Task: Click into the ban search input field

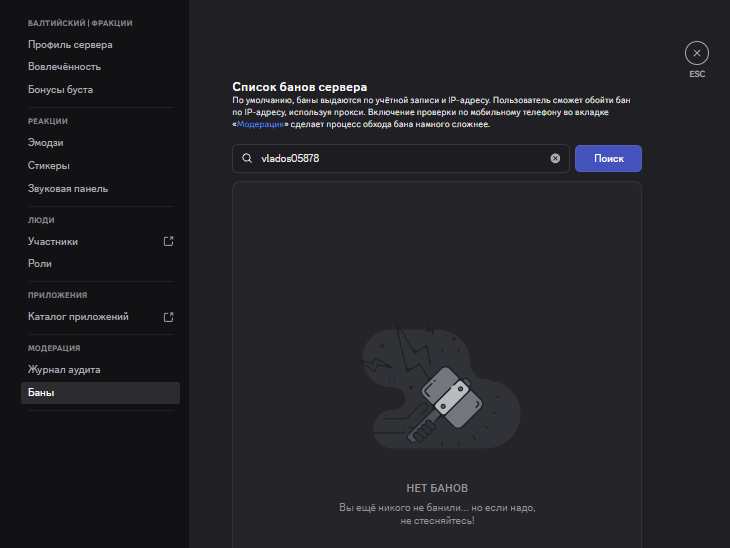Action: click(400, 158)
